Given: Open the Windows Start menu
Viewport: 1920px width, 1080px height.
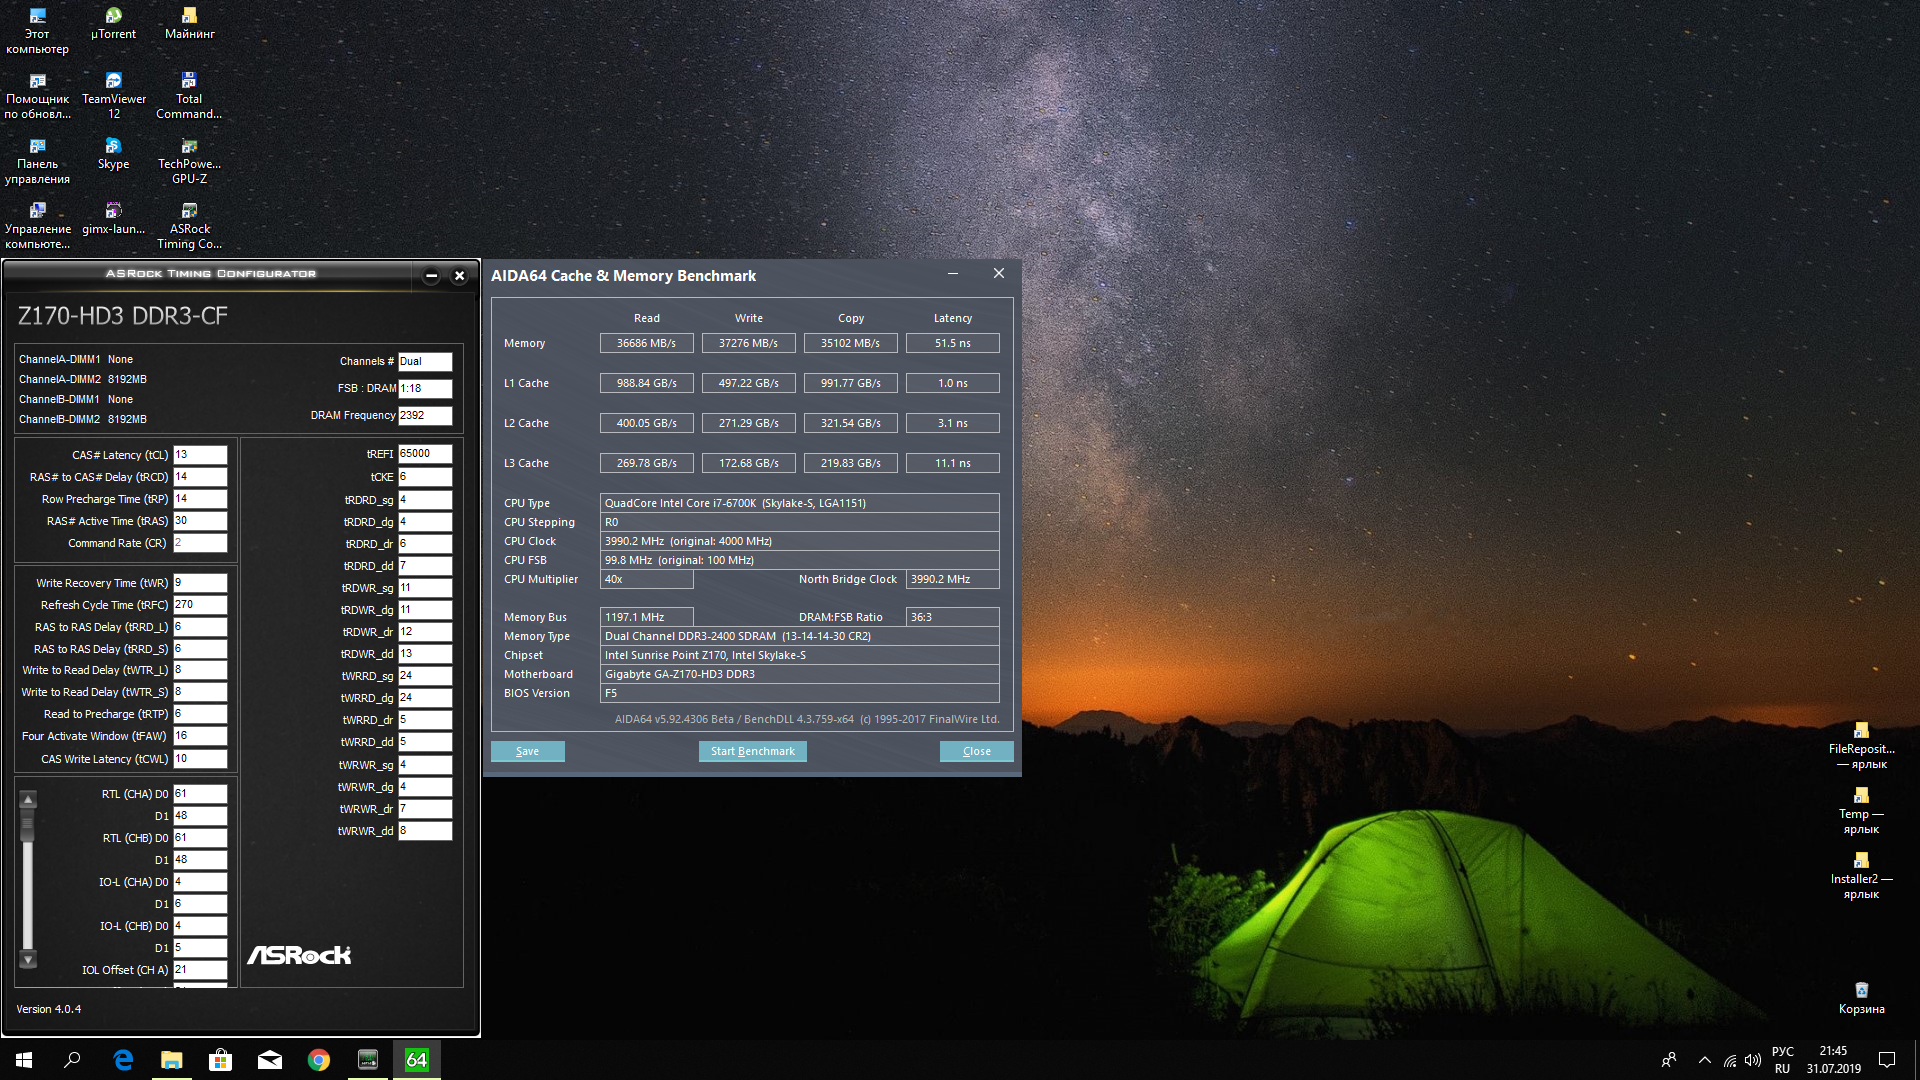Looking at the screenshot, I should click(24, 1059).
